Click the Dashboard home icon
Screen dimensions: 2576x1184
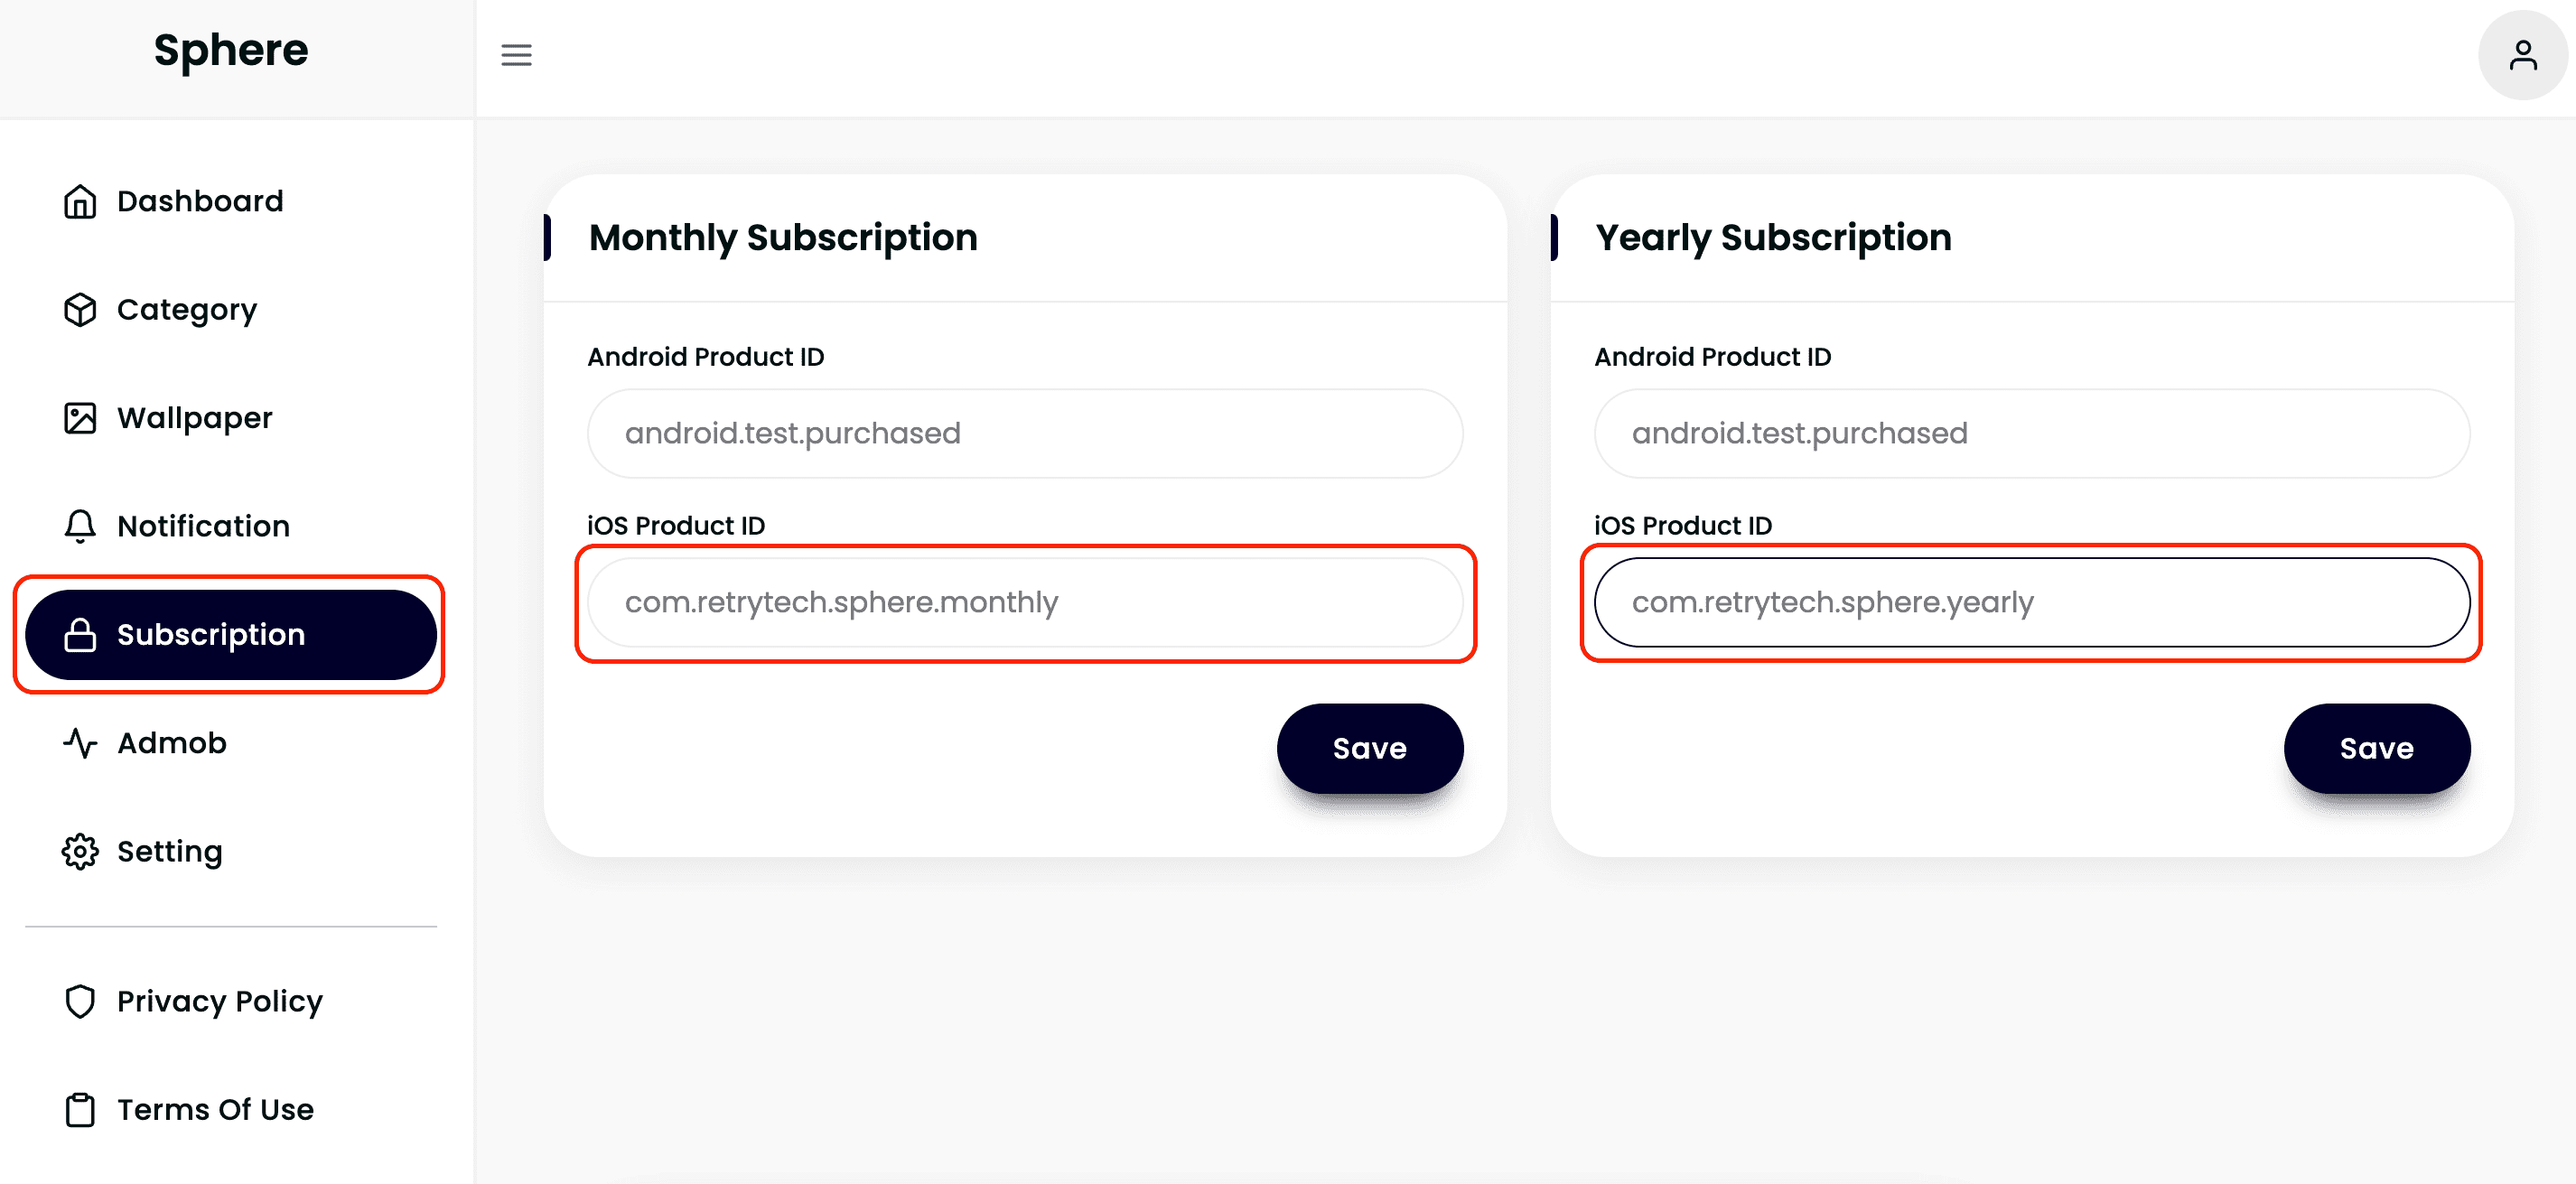(80, 201)
